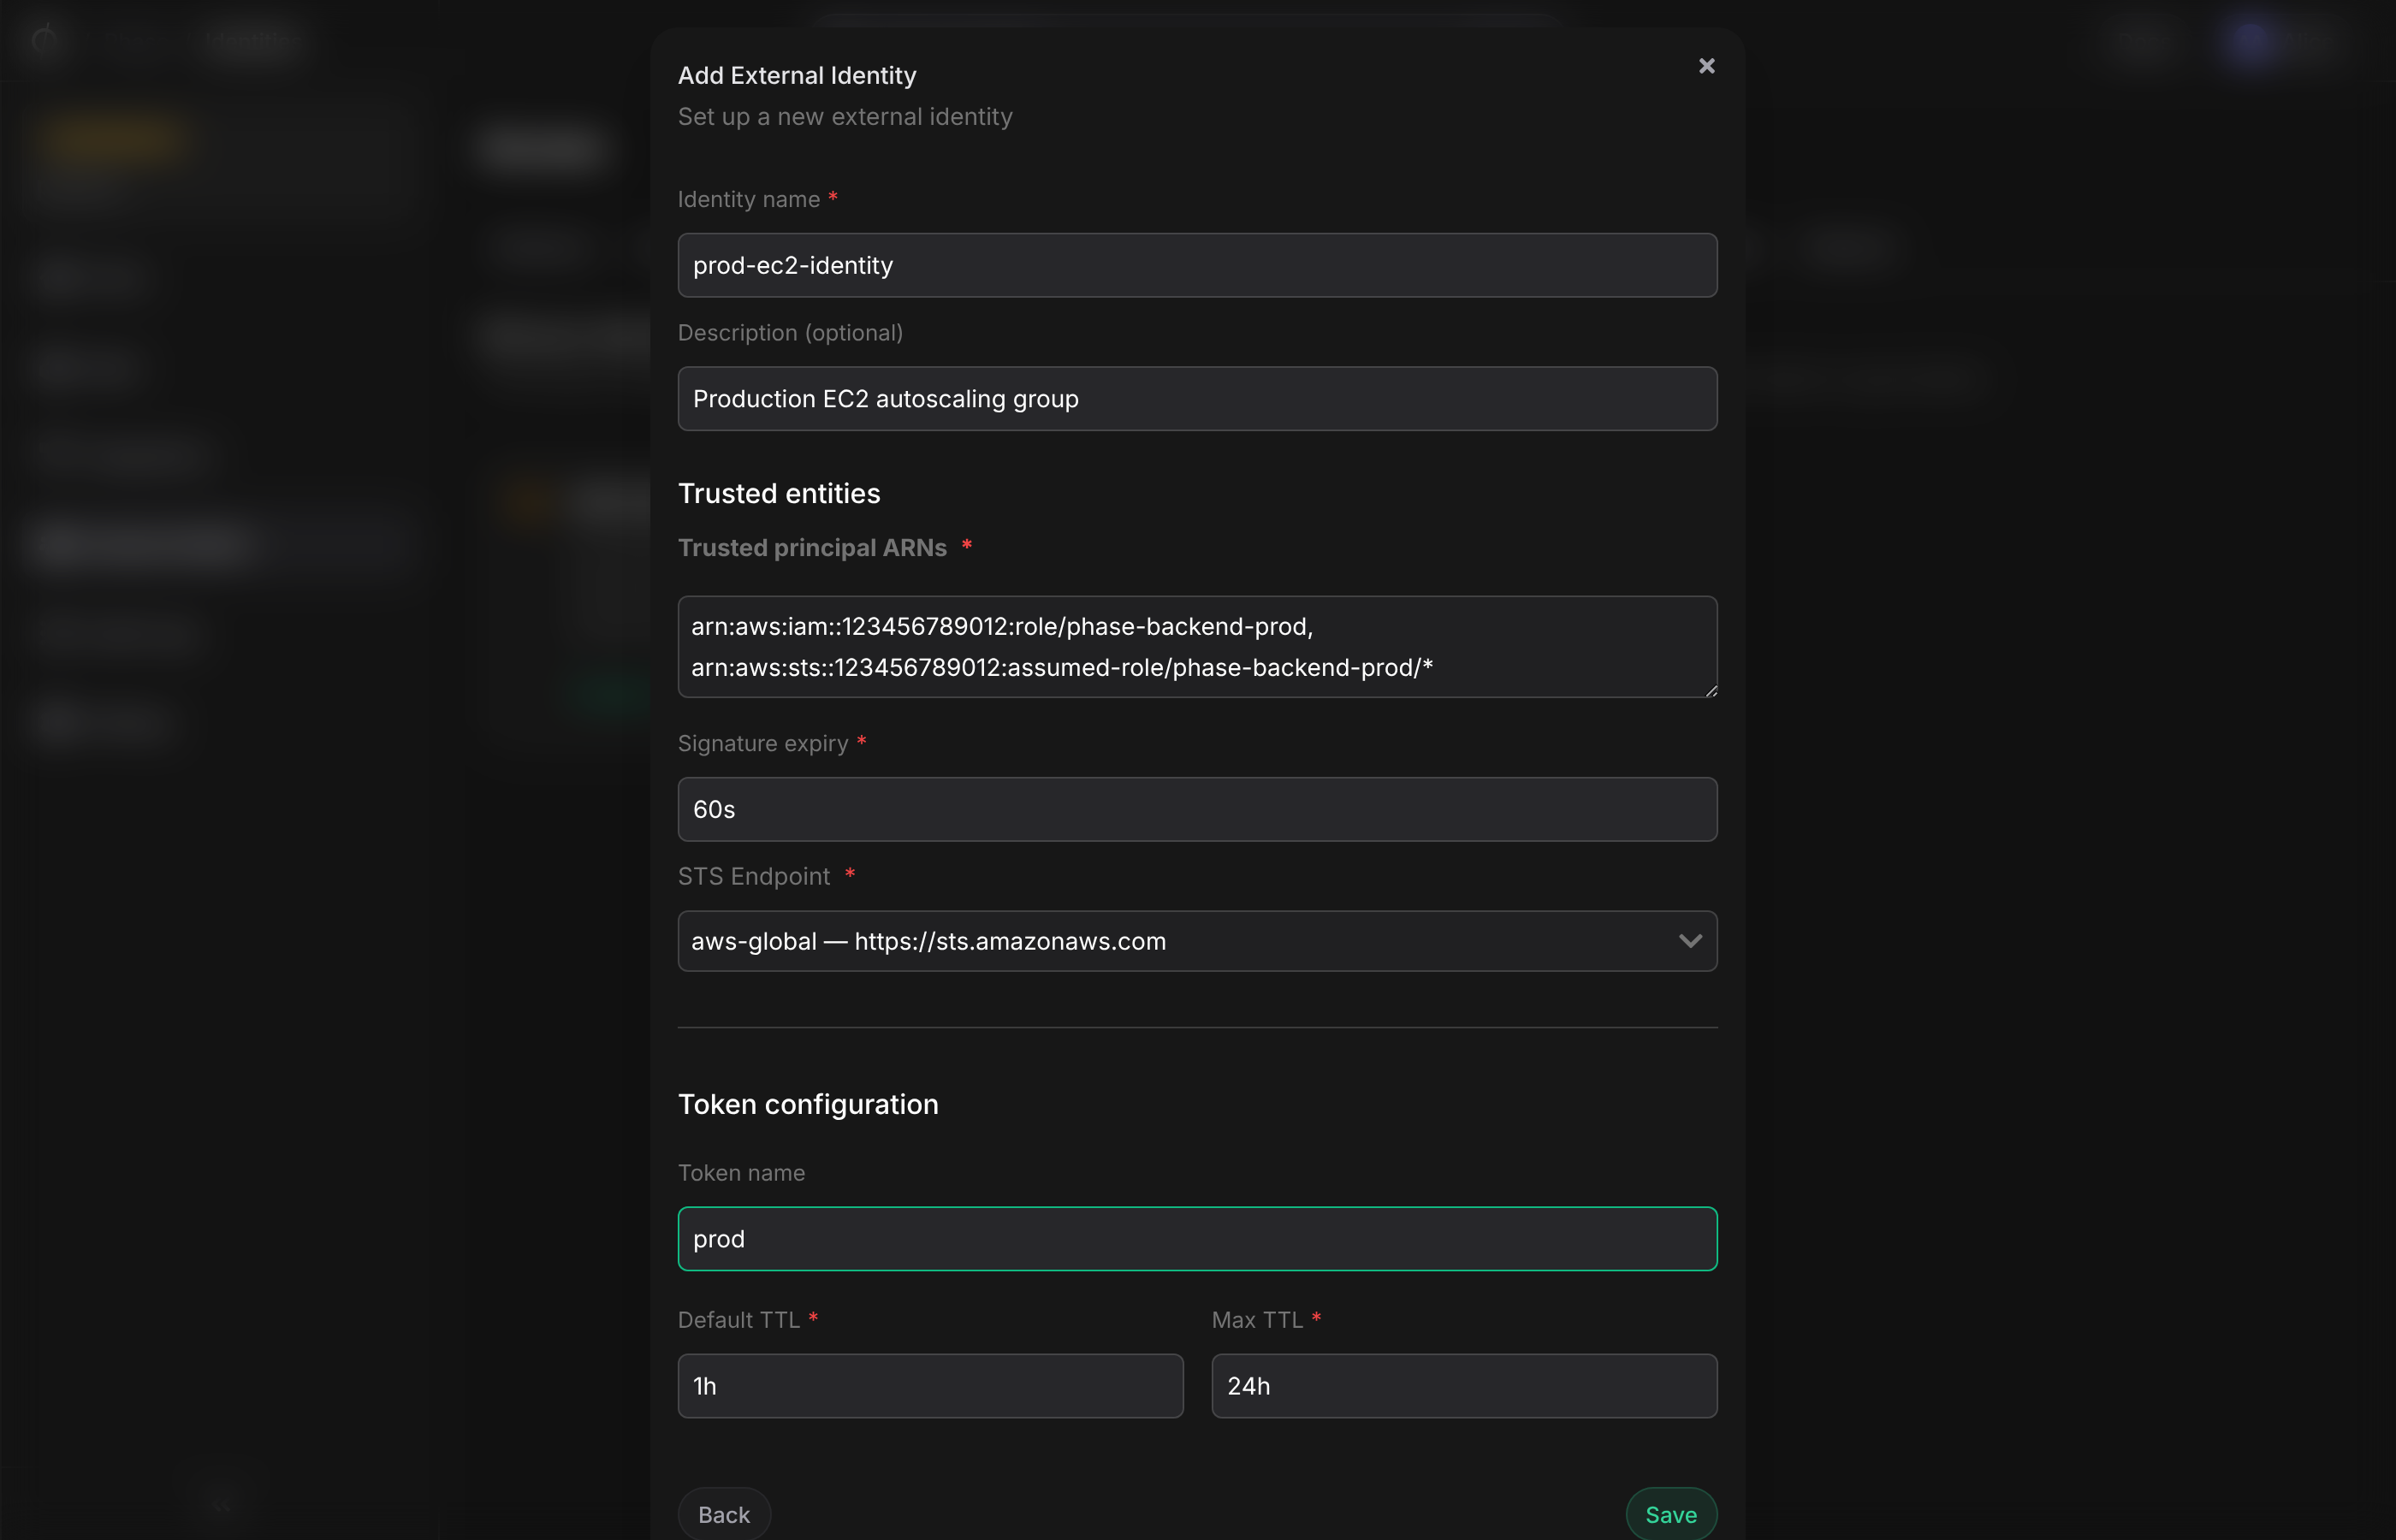Click the Max TTL label
This screenshot has width=2396, height=1540.
pyautogui.click(x=1257, y=1320)
